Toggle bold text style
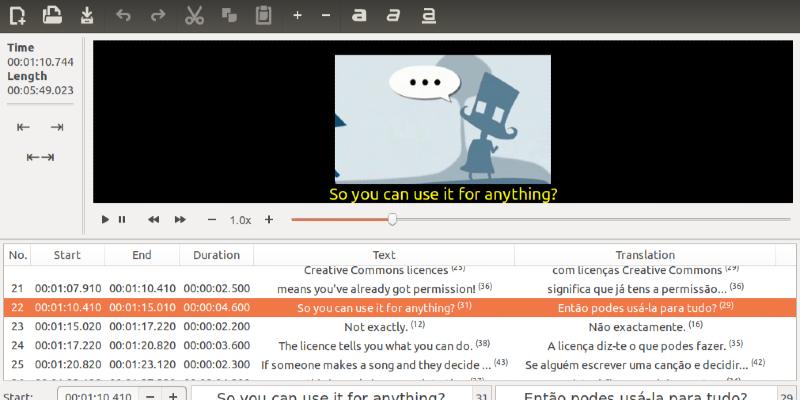Screen dimensions: 800x400 359,15
